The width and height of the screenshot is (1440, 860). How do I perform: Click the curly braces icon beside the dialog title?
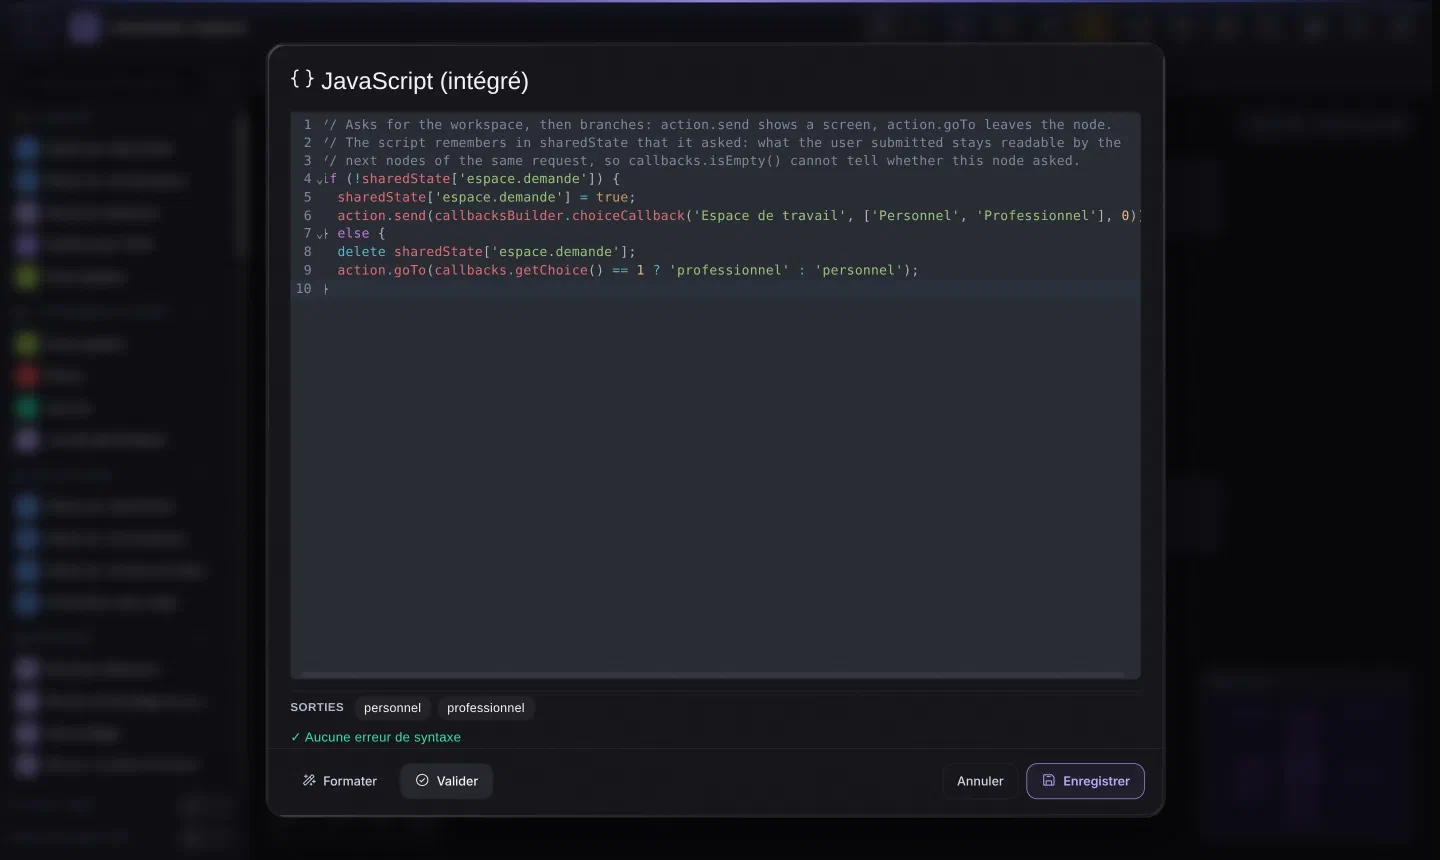[302, 79]
